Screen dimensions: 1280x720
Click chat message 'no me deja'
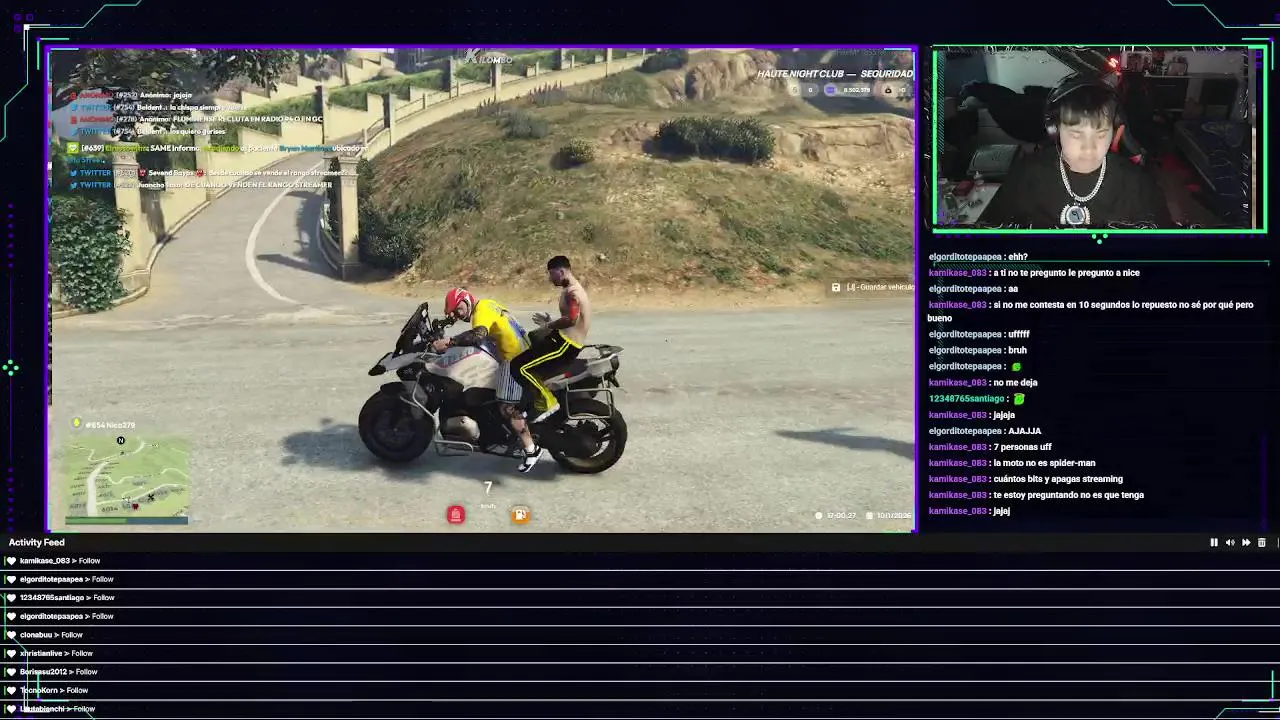tap(1015, 383)
